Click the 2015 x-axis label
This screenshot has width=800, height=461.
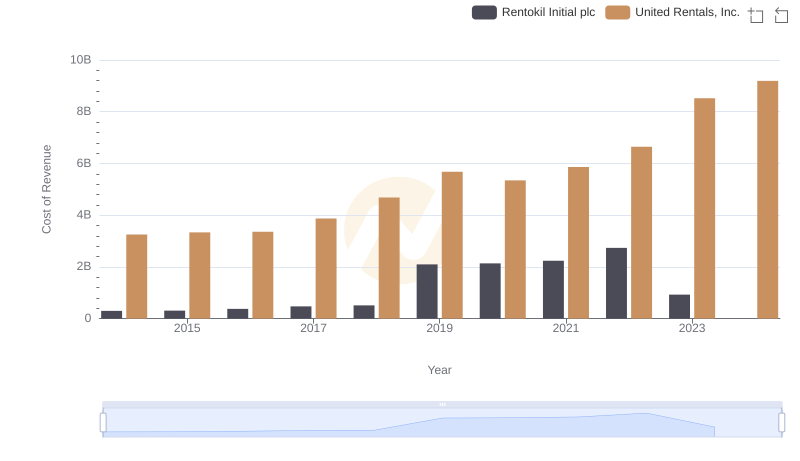[x=187, y=328]
